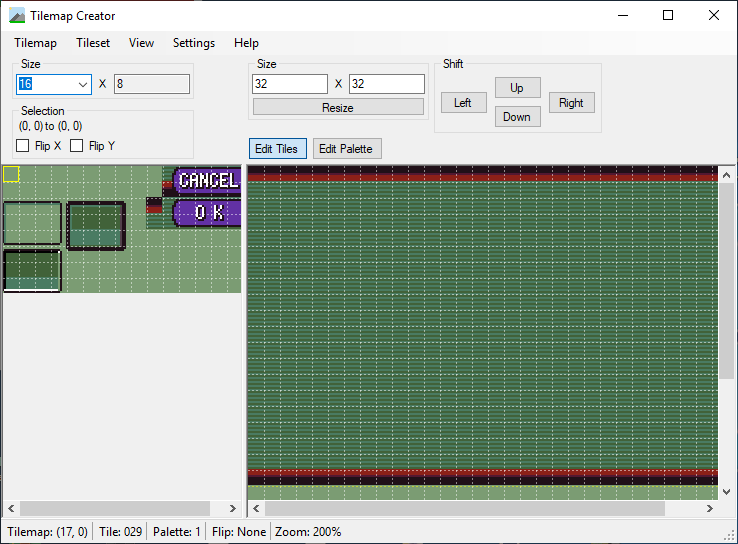
Task: Open the Tileset menu
Action: pyautogui.click(x=93, y=43)
